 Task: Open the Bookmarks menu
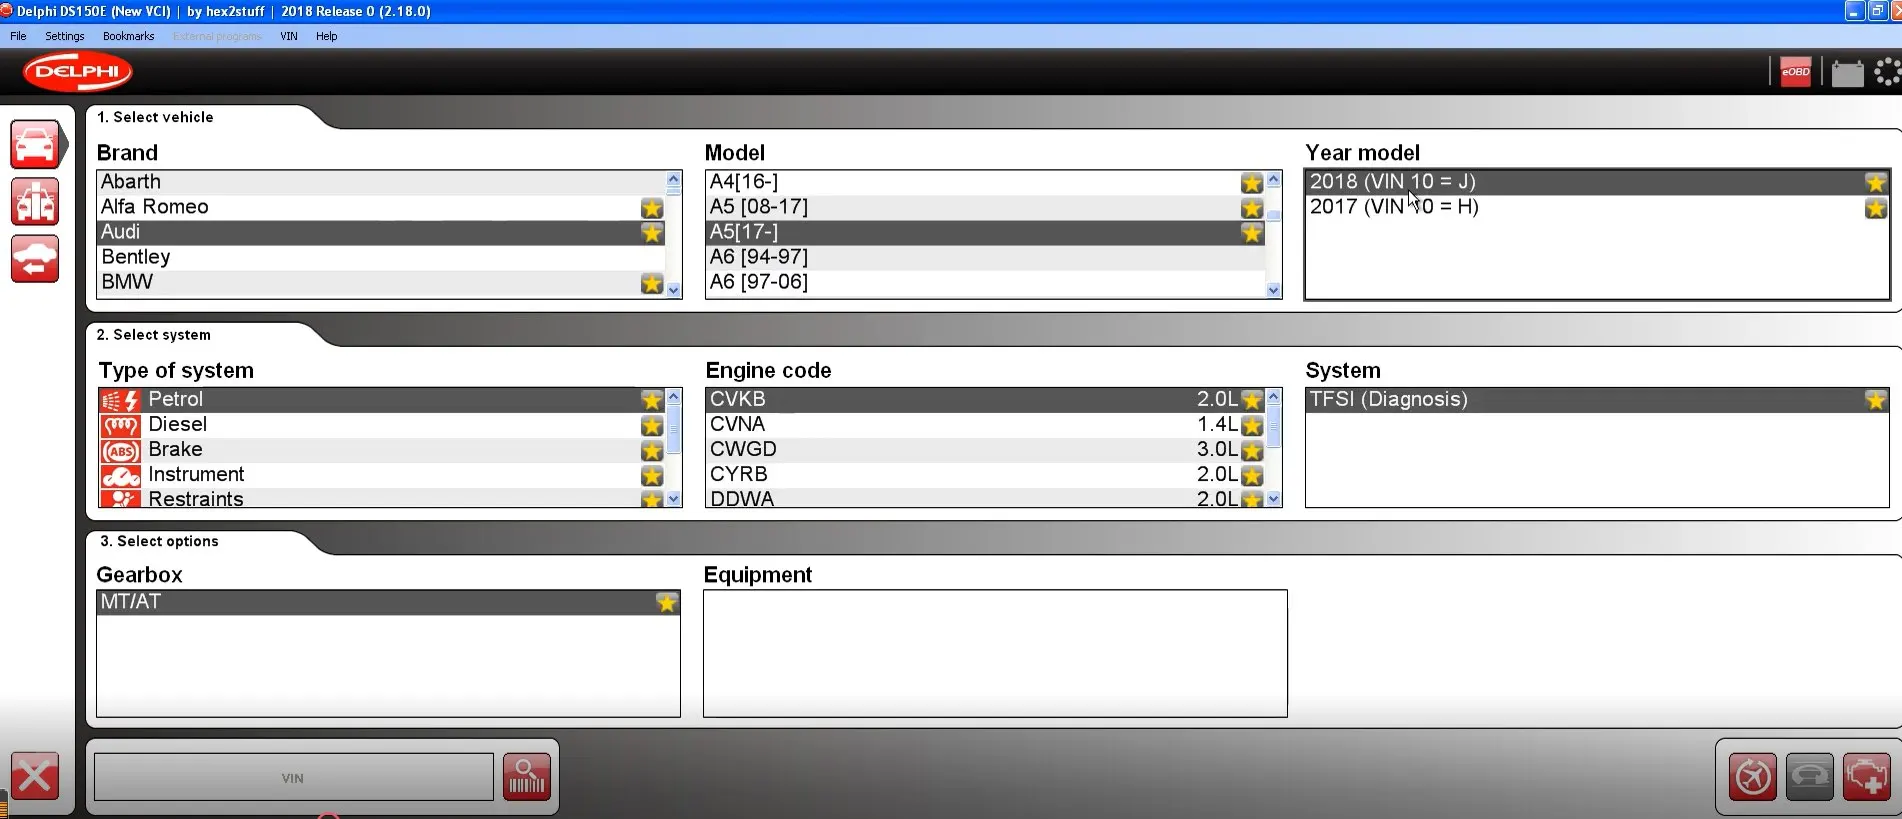coord(129,36)
